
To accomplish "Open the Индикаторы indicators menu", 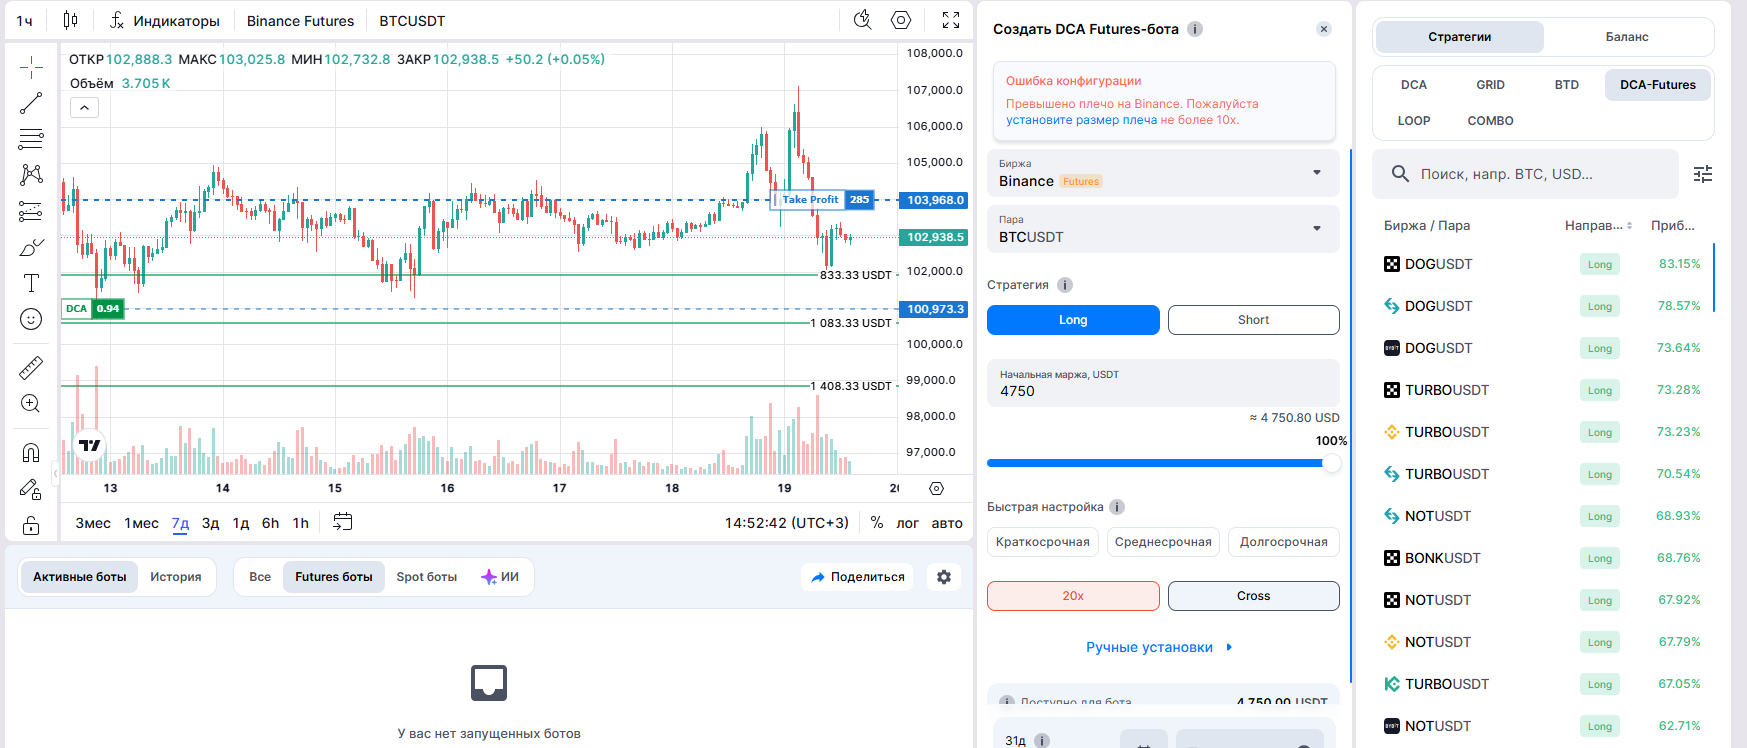I will click(x=165, y=20).
